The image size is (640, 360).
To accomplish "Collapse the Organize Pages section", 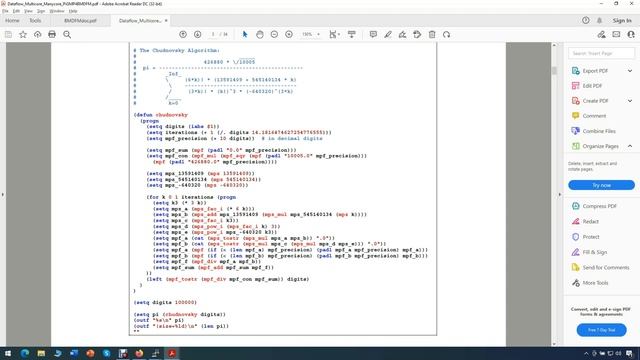I will click(630, 146).
